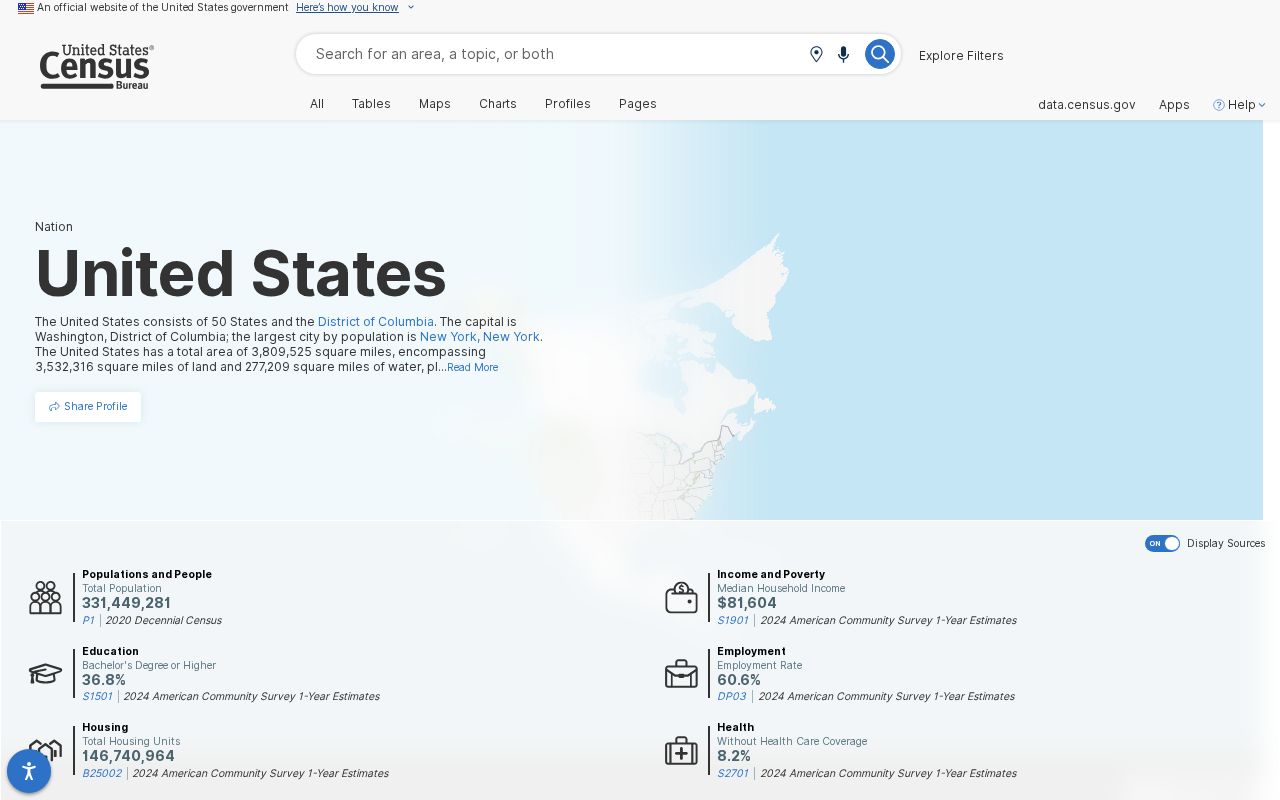Click the Education graduation cap icon
The image size is (1280, 800).
point(45,674)
